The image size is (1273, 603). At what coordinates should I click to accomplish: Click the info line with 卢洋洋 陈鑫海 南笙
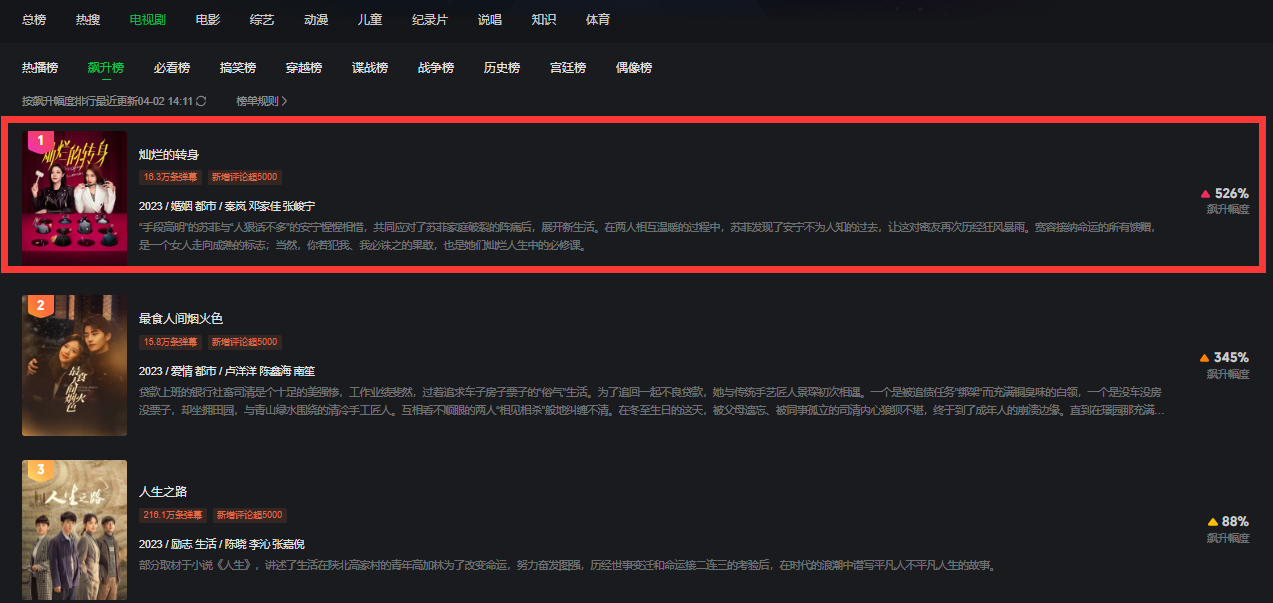[227, 371]
